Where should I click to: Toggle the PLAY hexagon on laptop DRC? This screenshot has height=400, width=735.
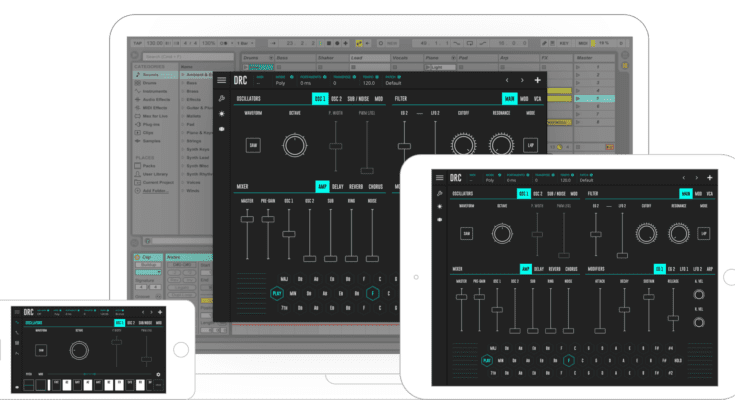(x=276, y=293)
